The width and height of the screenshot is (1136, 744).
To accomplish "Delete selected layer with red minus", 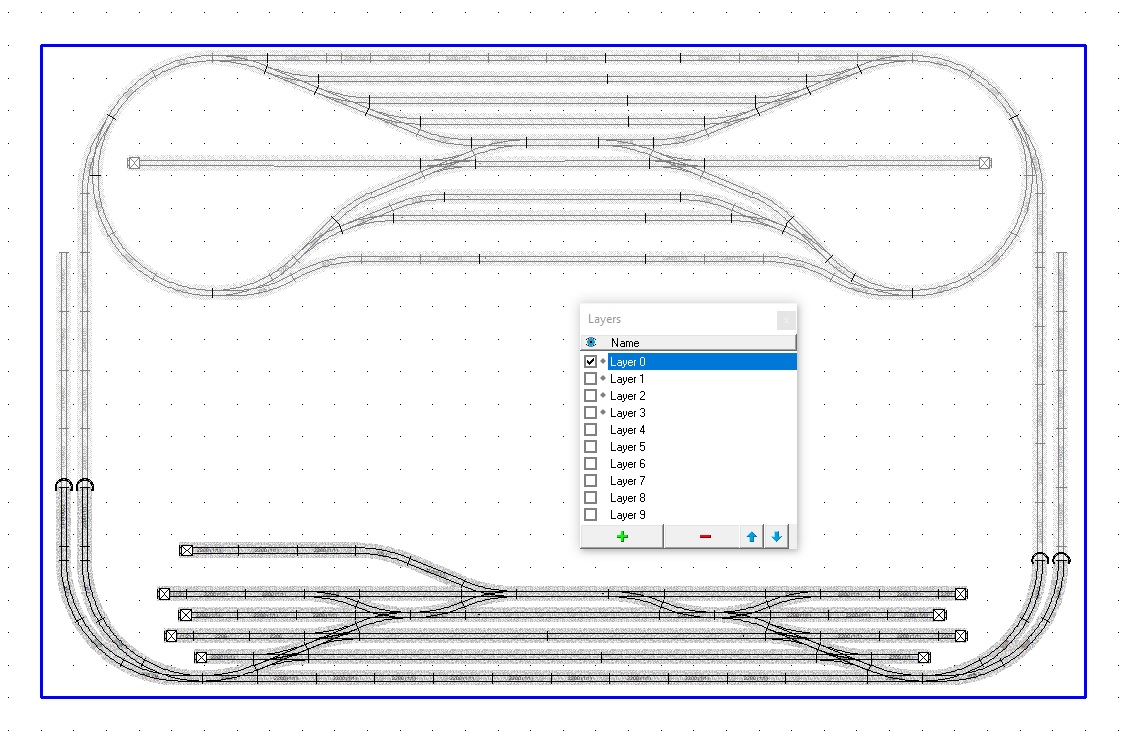I will [705, 537].
